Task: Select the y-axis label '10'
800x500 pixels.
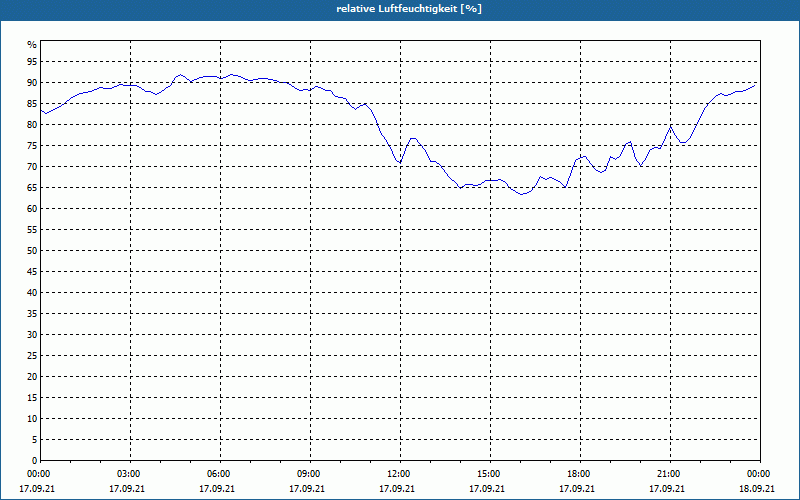Action: [x=32, y=419]
